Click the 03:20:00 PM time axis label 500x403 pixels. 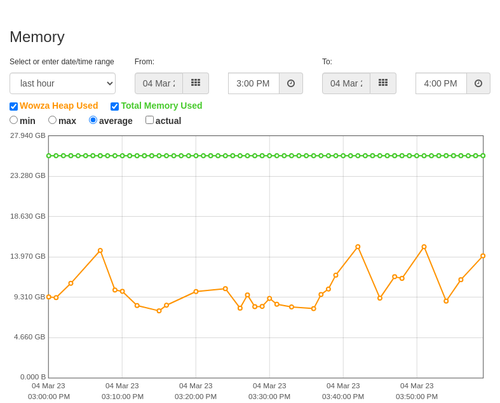click(196, 397)
